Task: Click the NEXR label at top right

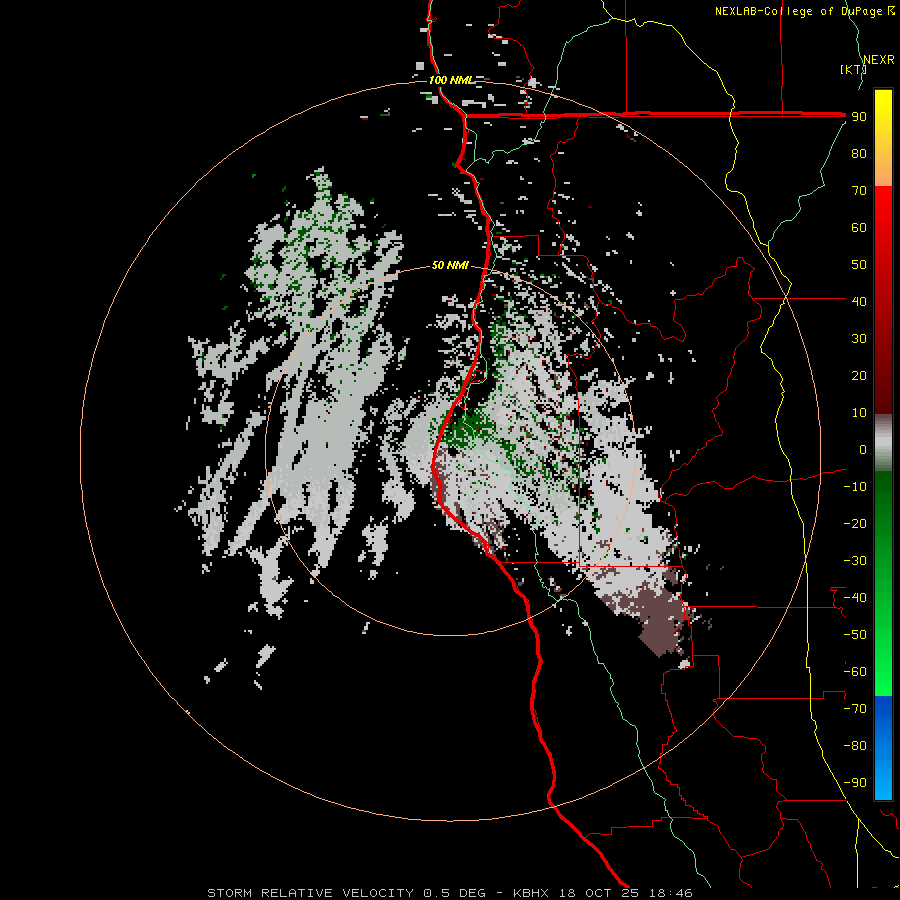Action: pos(879,60)
